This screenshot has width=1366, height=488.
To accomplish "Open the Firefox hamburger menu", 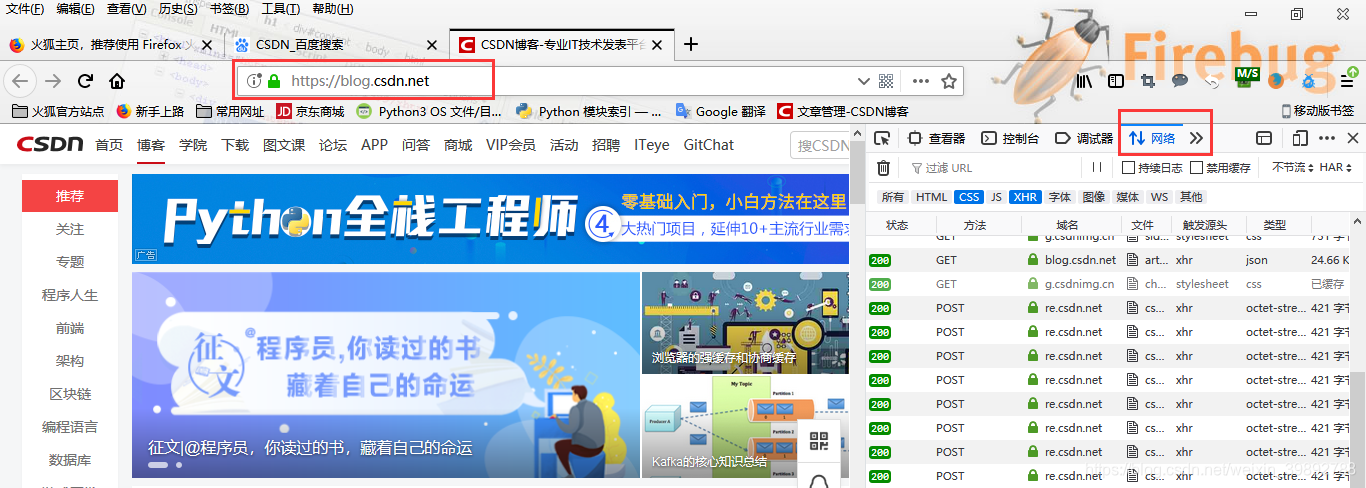I will [x=1347, y=81].
